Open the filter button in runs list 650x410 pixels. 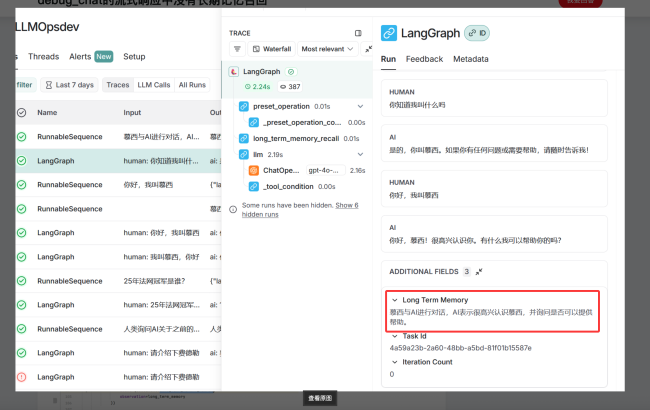(x=26, y=85)
